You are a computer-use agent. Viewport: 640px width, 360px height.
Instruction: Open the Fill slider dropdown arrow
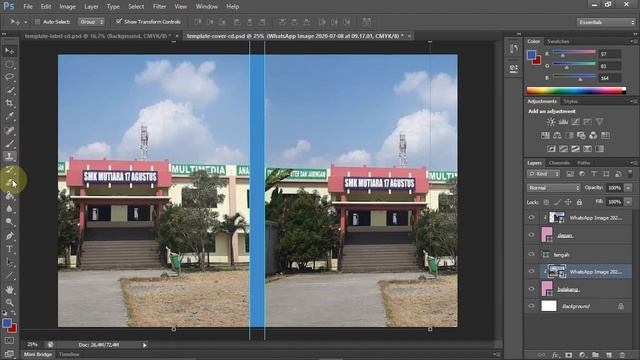pyautogui.click(x=628, y=202)
